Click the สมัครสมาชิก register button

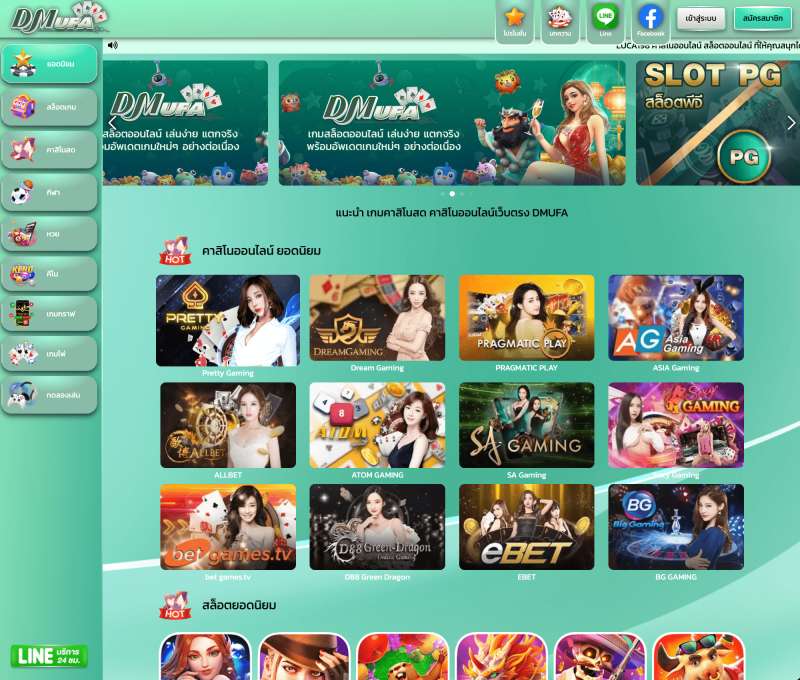click(x=762, y=18)
